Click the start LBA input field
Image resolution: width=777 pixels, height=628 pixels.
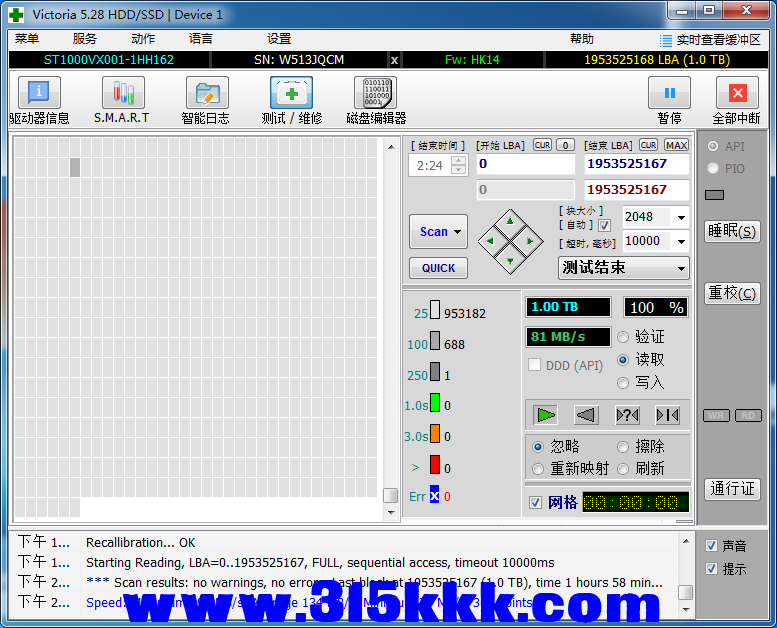pyautogui.click(x=525, y=164)
